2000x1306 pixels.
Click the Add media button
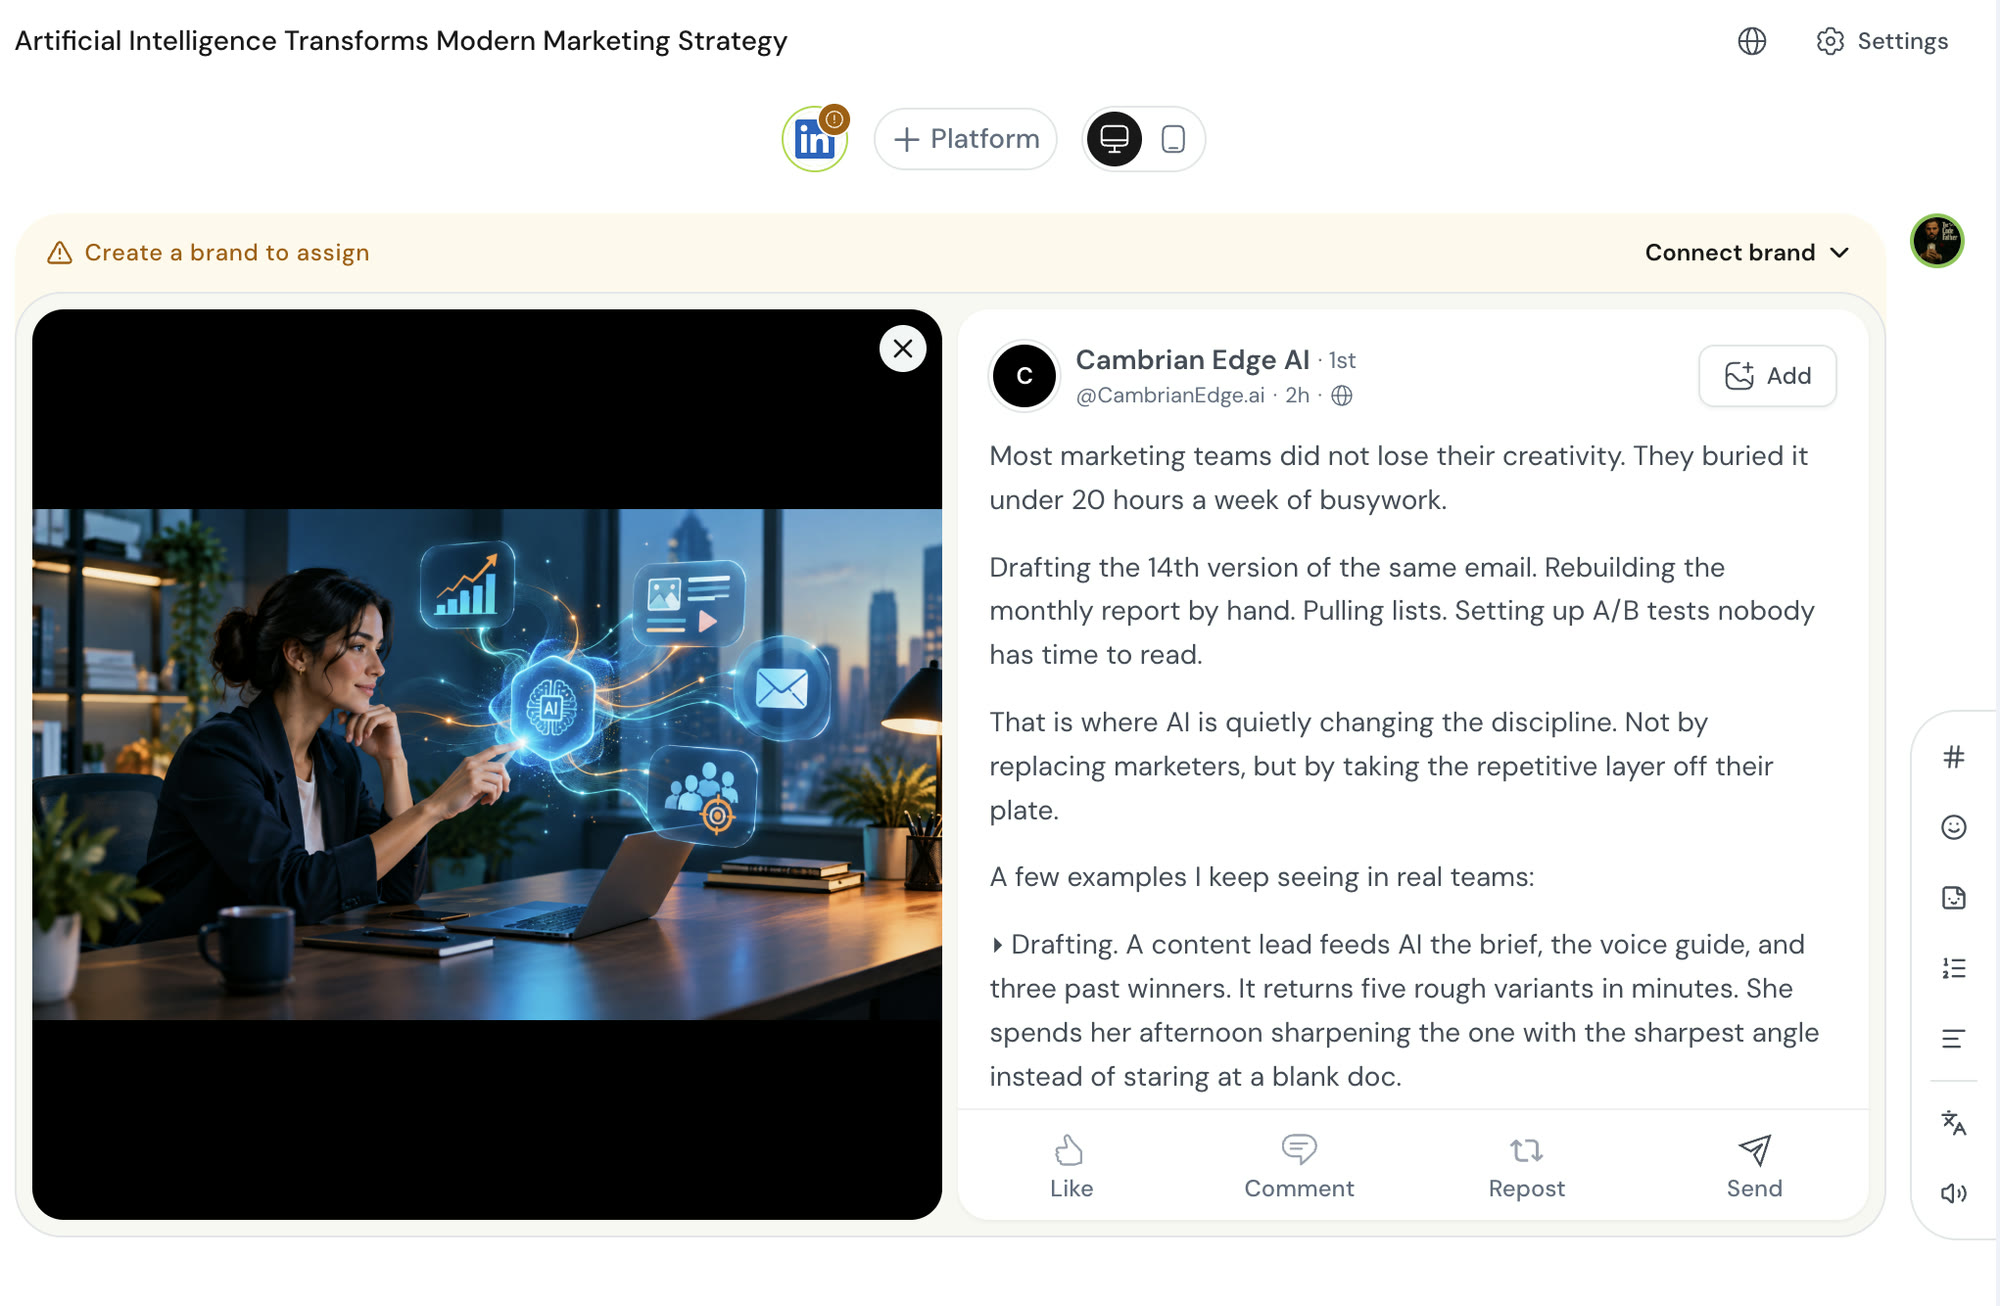1767,376
